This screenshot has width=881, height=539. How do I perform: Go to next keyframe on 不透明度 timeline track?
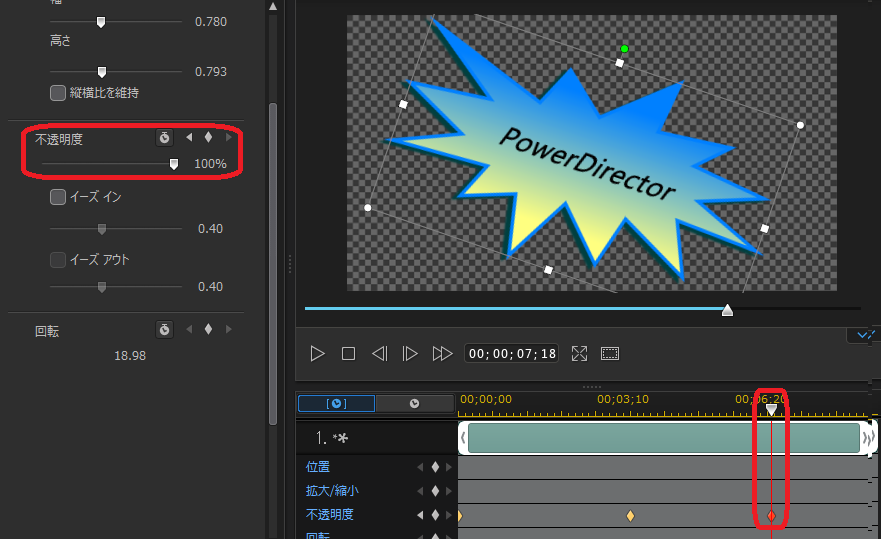point(448,515)
